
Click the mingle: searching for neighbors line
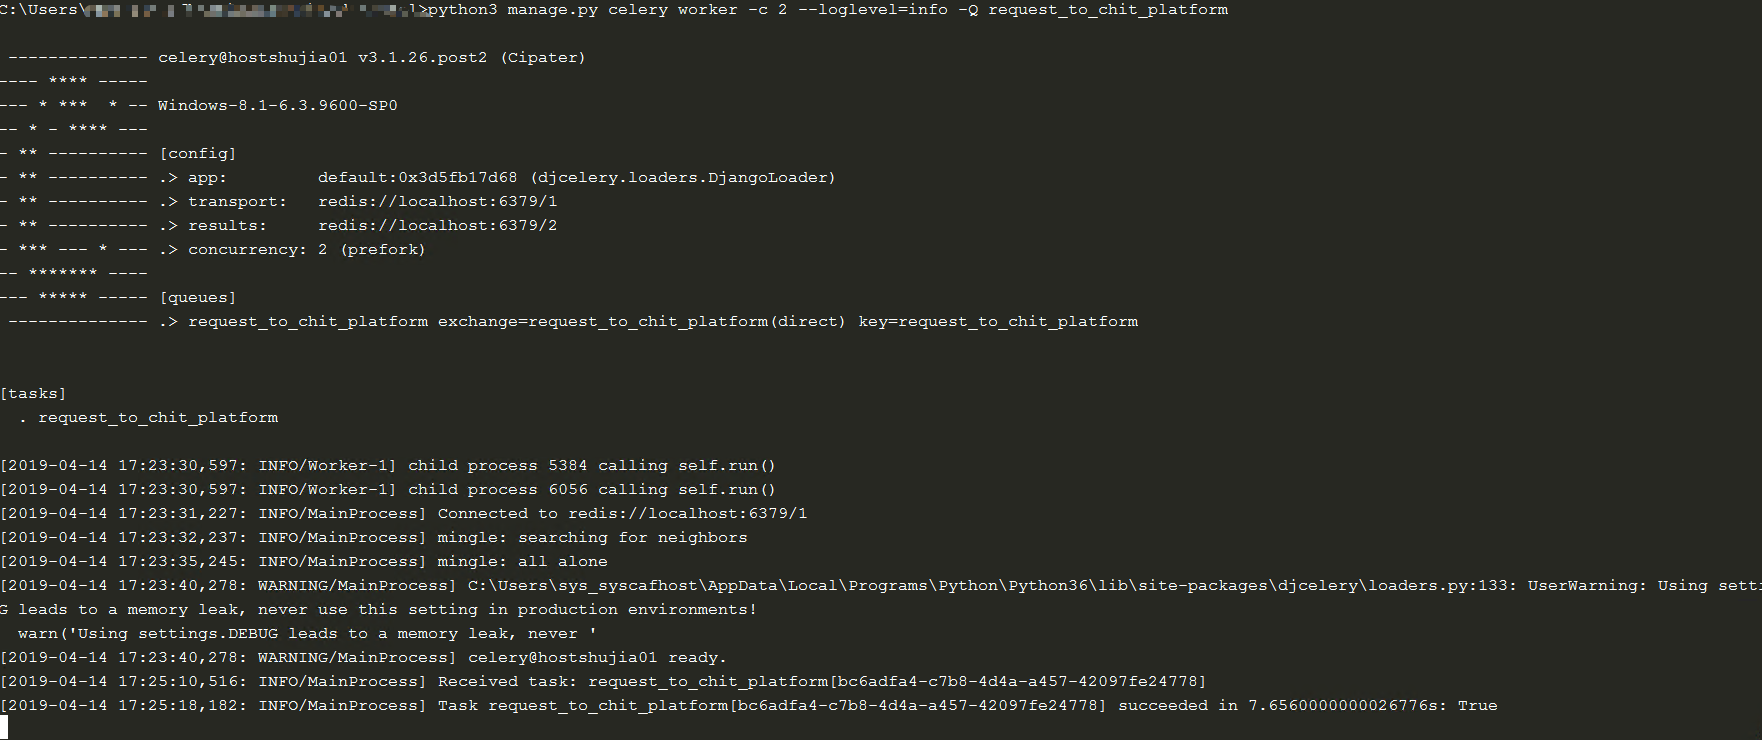pos(592,538)
